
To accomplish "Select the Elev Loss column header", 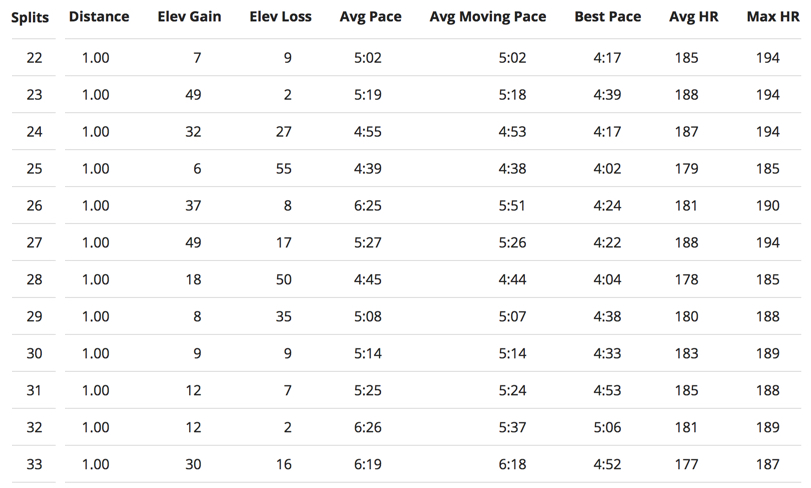I will [280, 17].
